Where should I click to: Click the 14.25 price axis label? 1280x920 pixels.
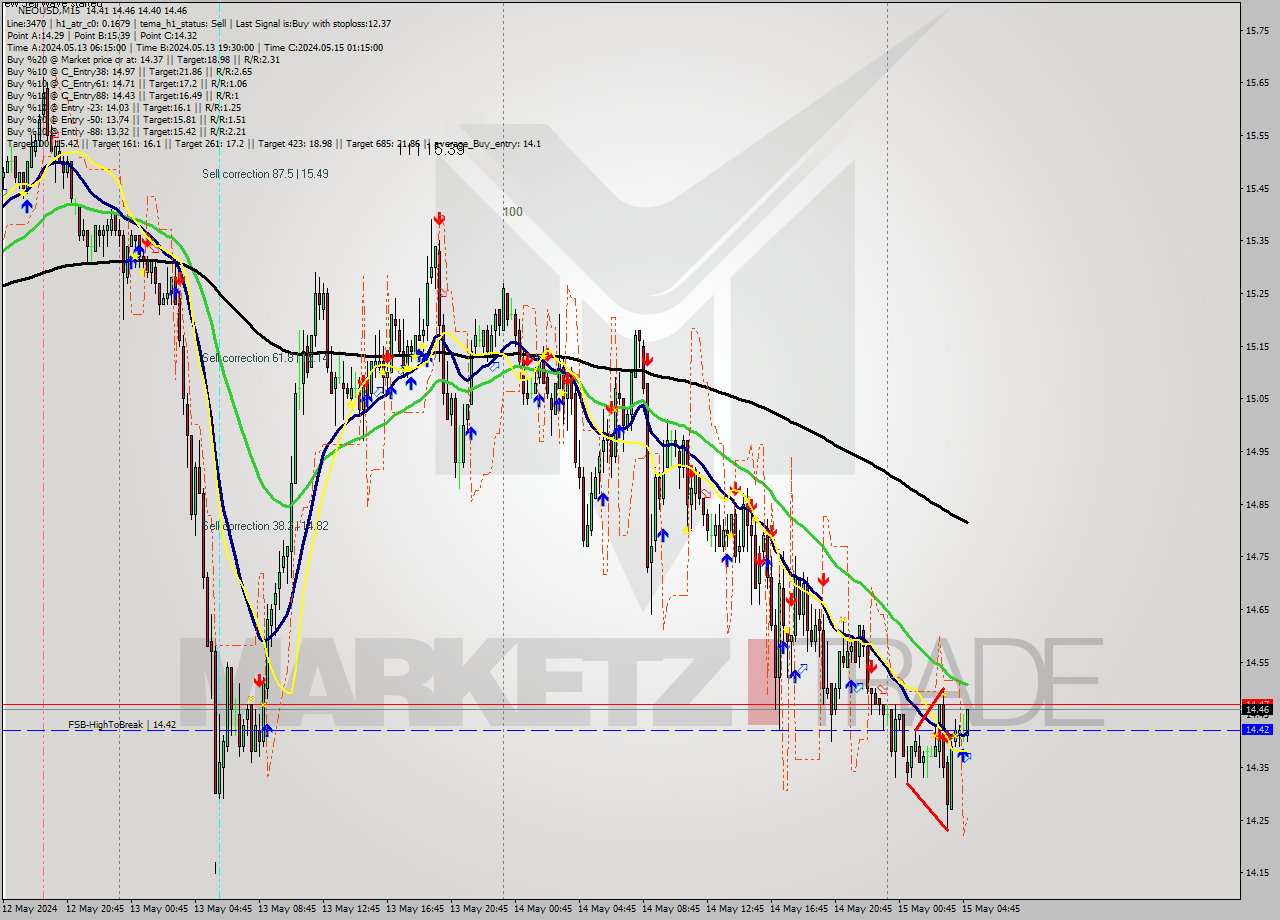(x=1257, y=820)
